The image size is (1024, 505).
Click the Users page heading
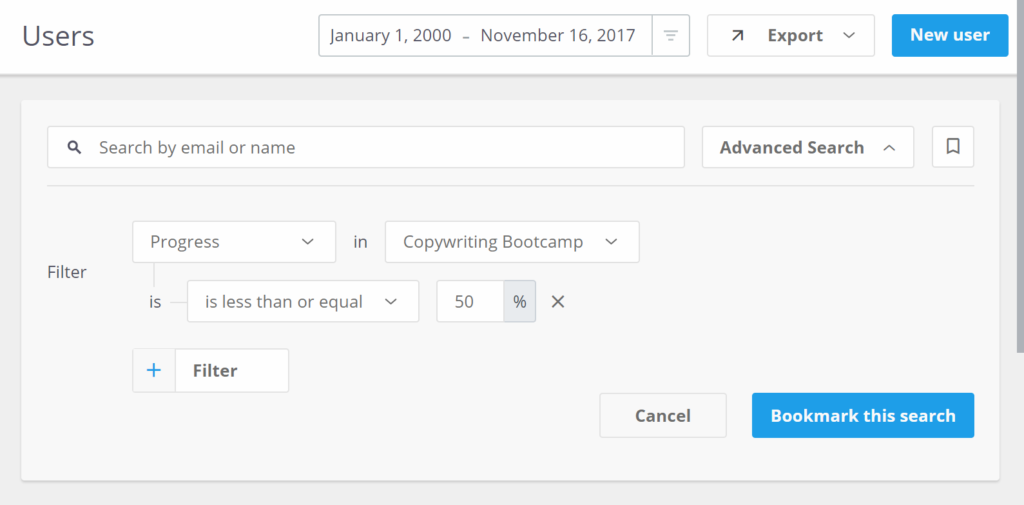(58, 36)
